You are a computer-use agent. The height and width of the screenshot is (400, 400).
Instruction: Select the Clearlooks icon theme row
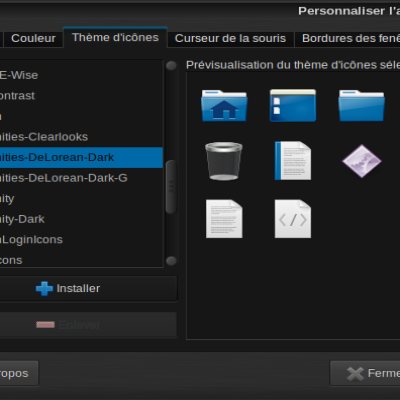click(x=81, y=137)
